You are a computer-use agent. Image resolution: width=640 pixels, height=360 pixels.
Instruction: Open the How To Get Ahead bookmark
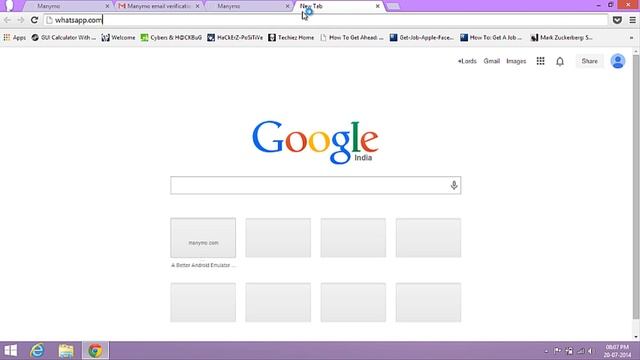pos(352,38)
